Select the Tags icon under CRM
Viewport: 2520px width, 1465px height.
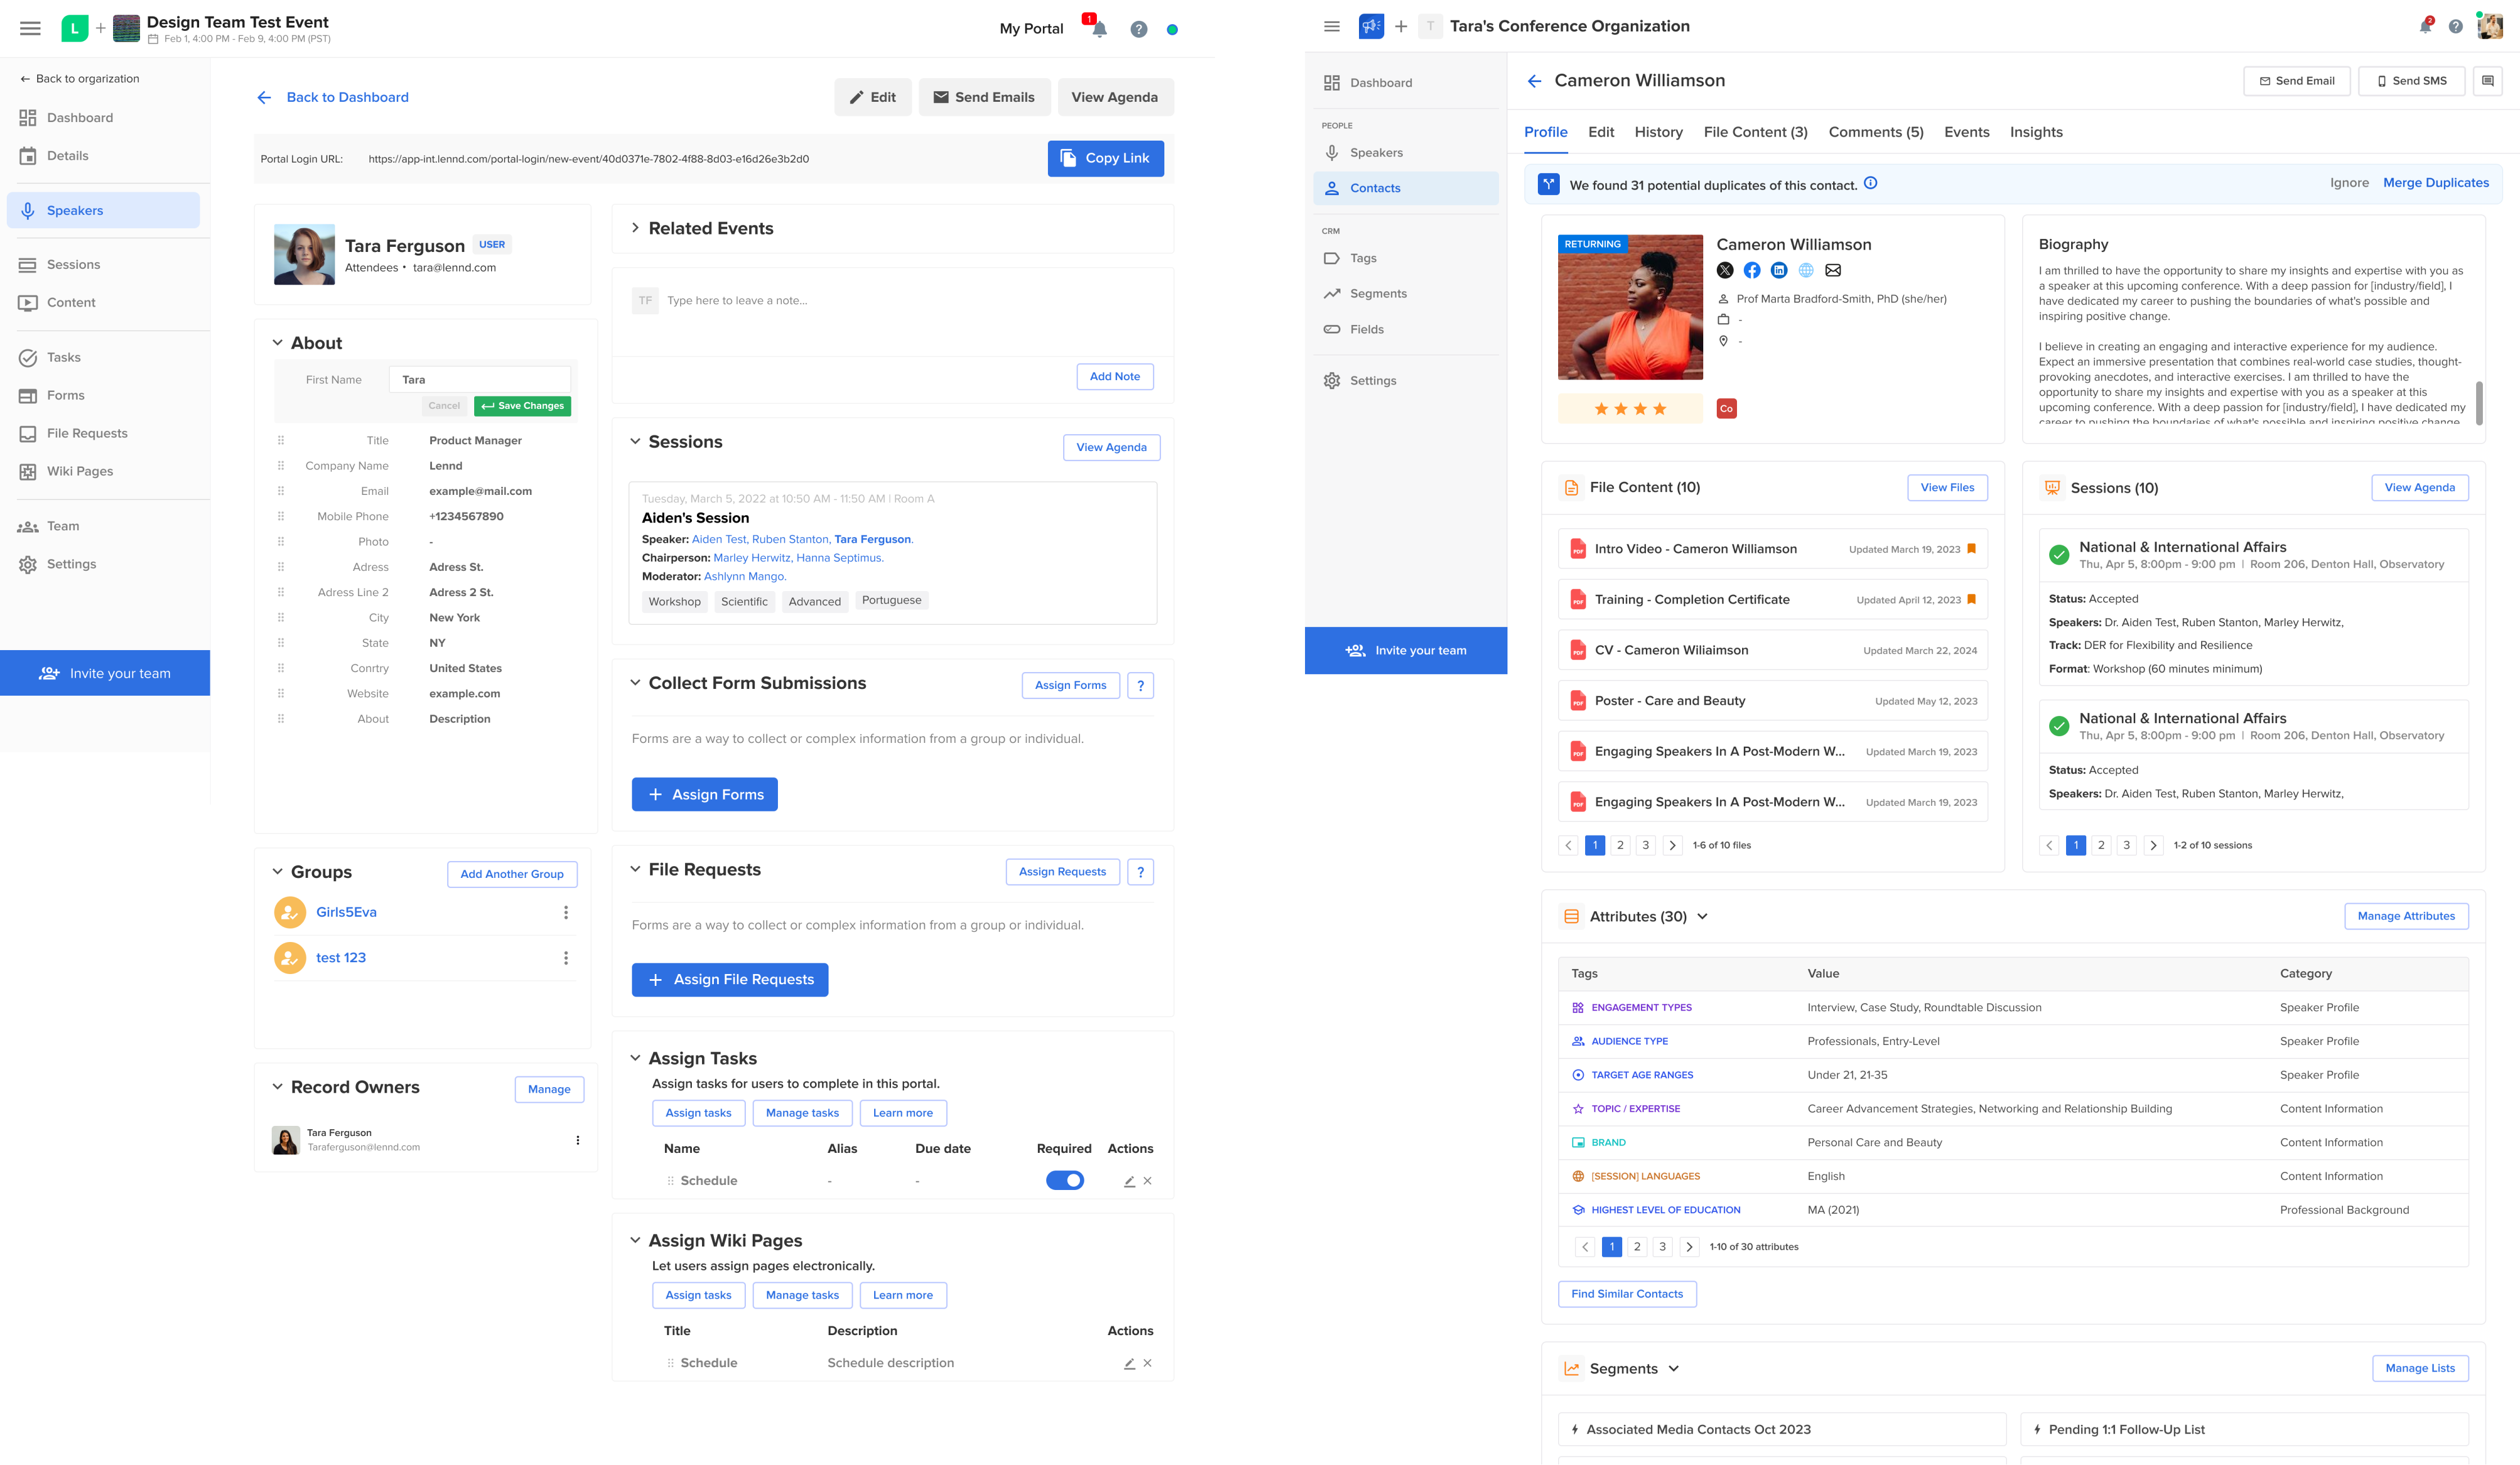(x=1332, y=258)
